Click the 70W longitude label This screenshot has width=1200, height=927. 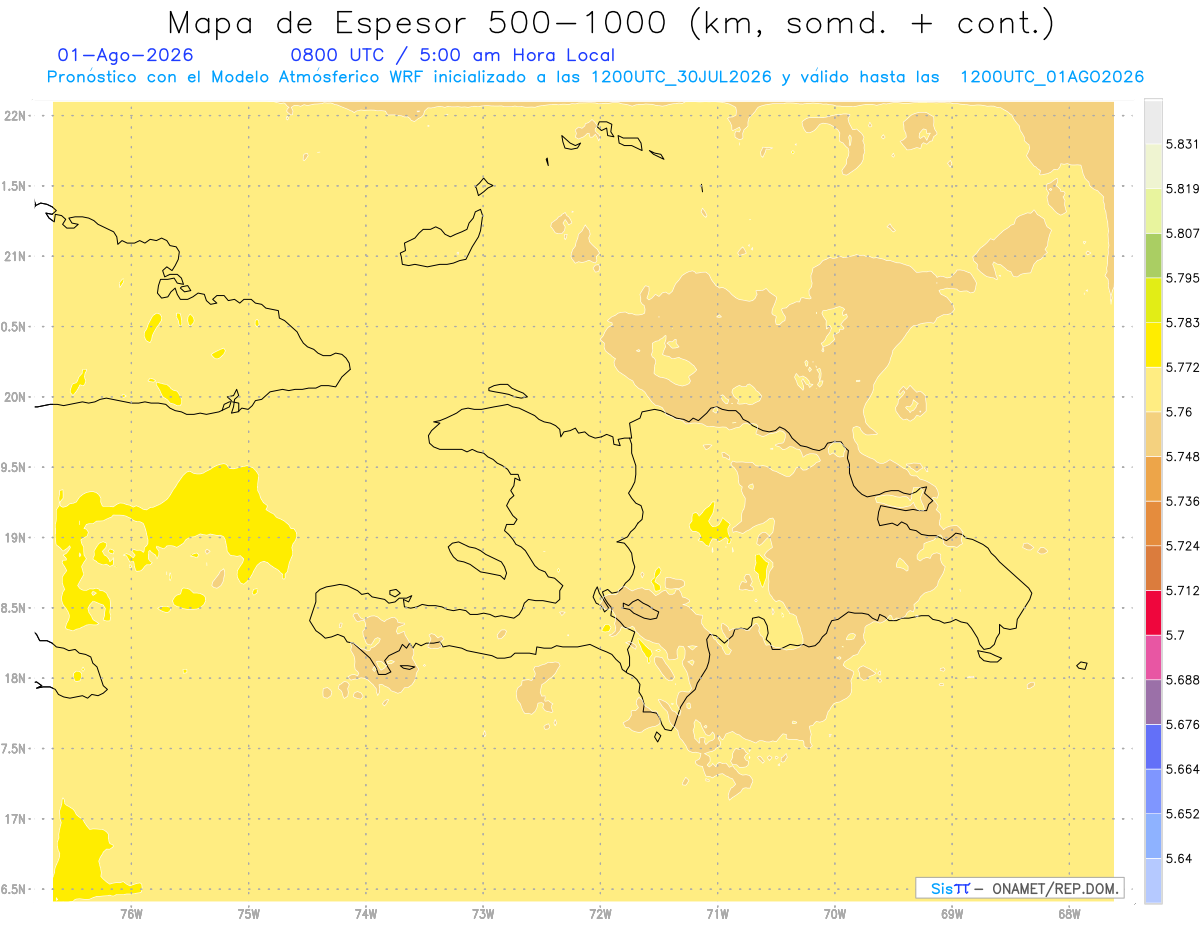pyautogui.click(x=835, y=914)
